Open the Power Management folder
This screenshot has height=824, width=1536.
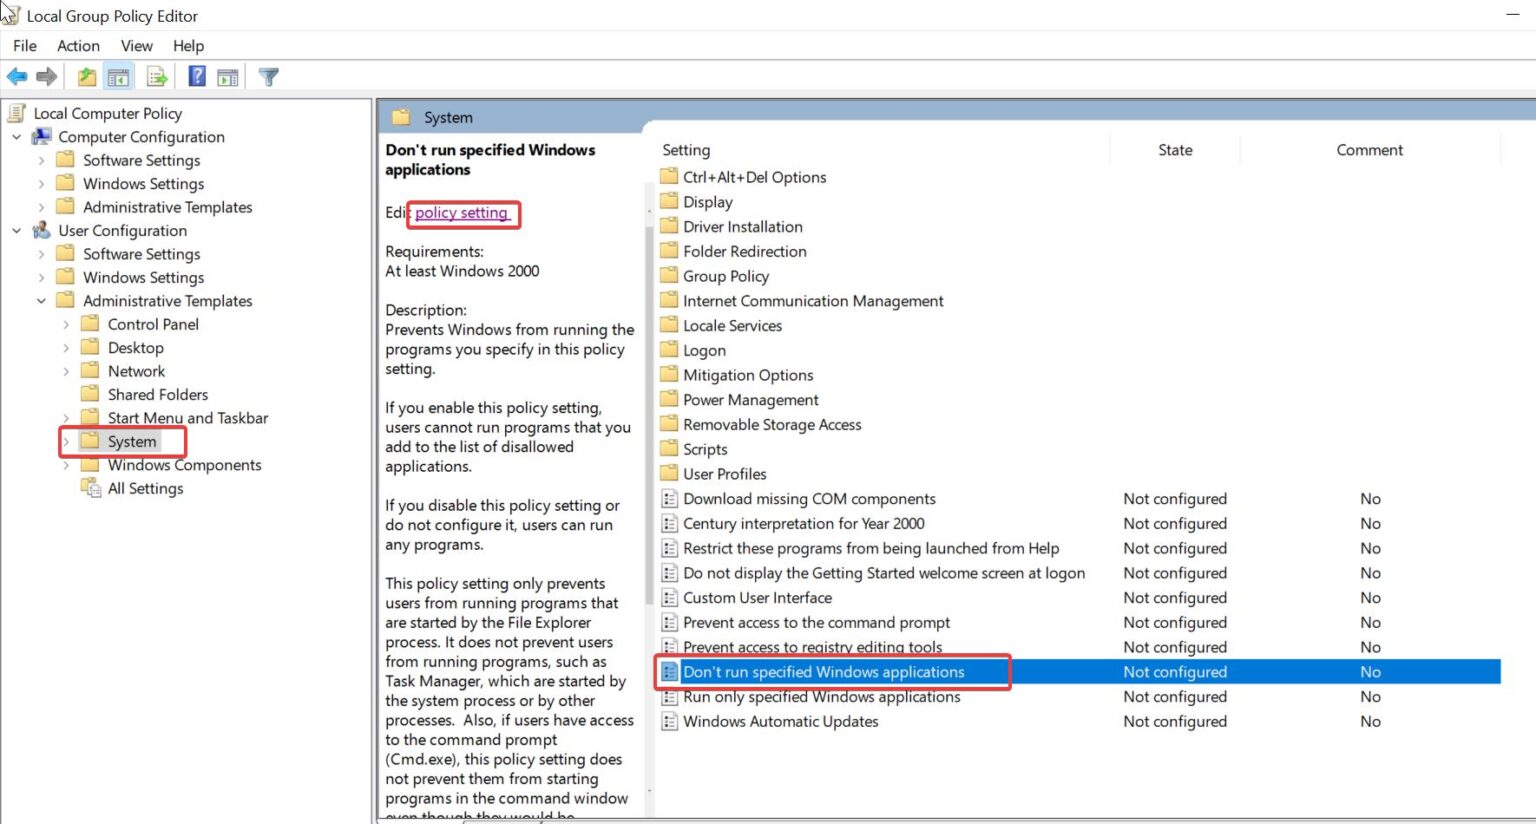point(749,399)
